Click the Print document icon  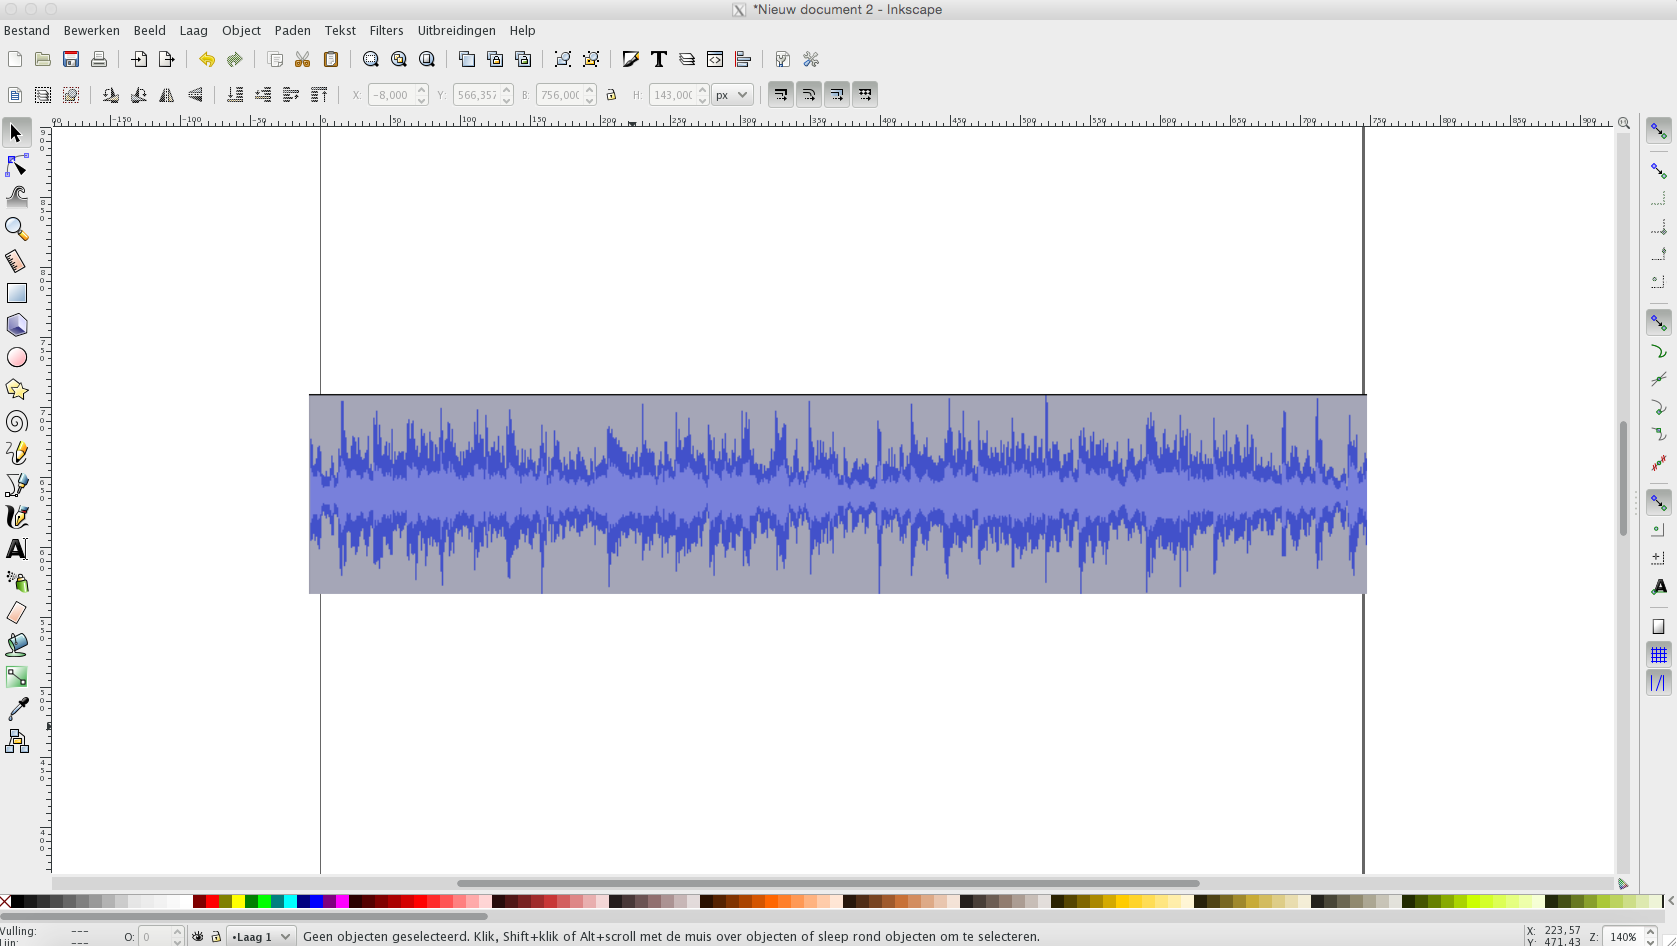coord(99,59)
